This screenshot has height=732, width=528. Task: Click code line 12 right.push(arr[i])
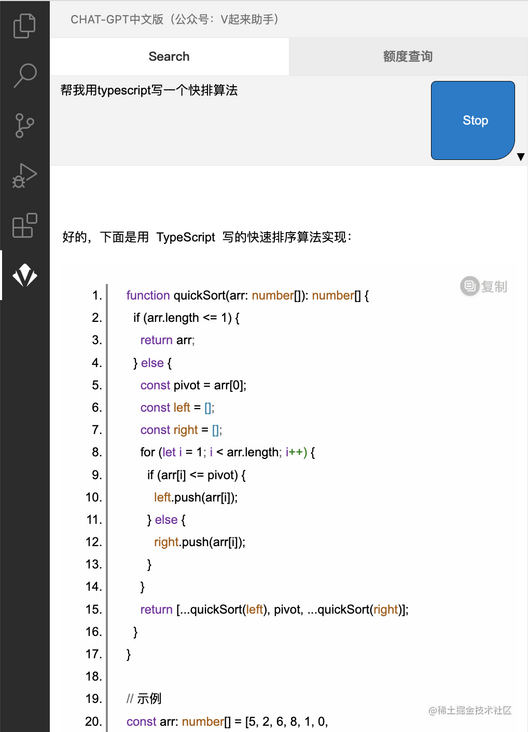click(x=199, y=542)
